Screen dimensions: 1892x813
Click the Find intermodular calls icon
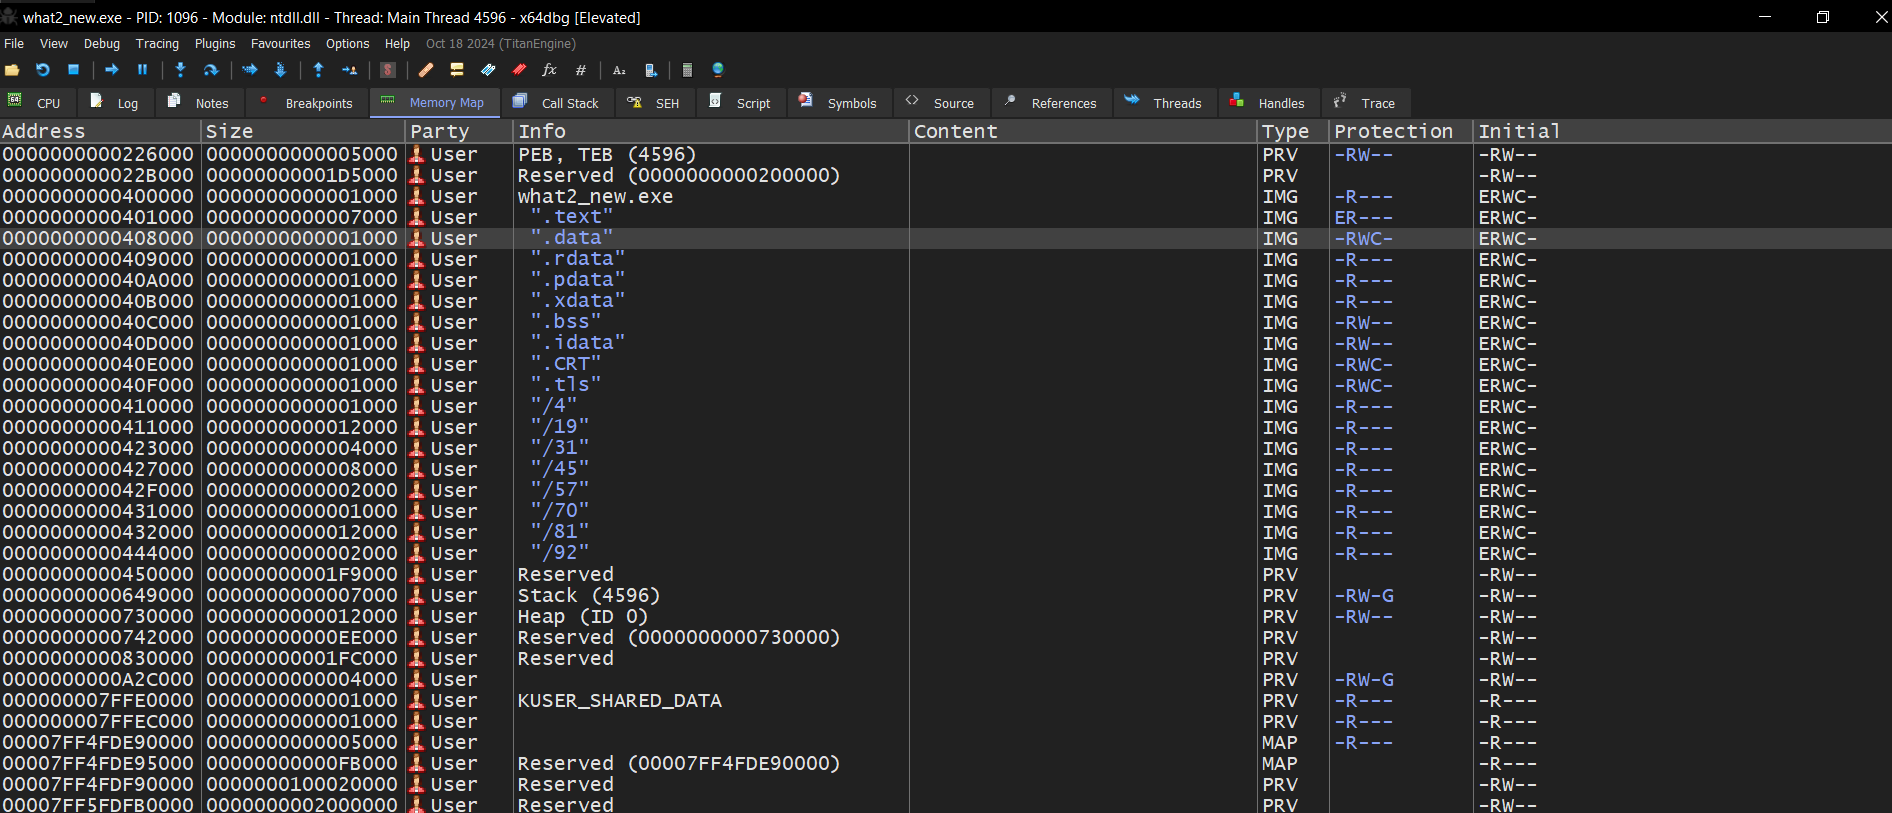pyautogui.click(x=650, y=70)
